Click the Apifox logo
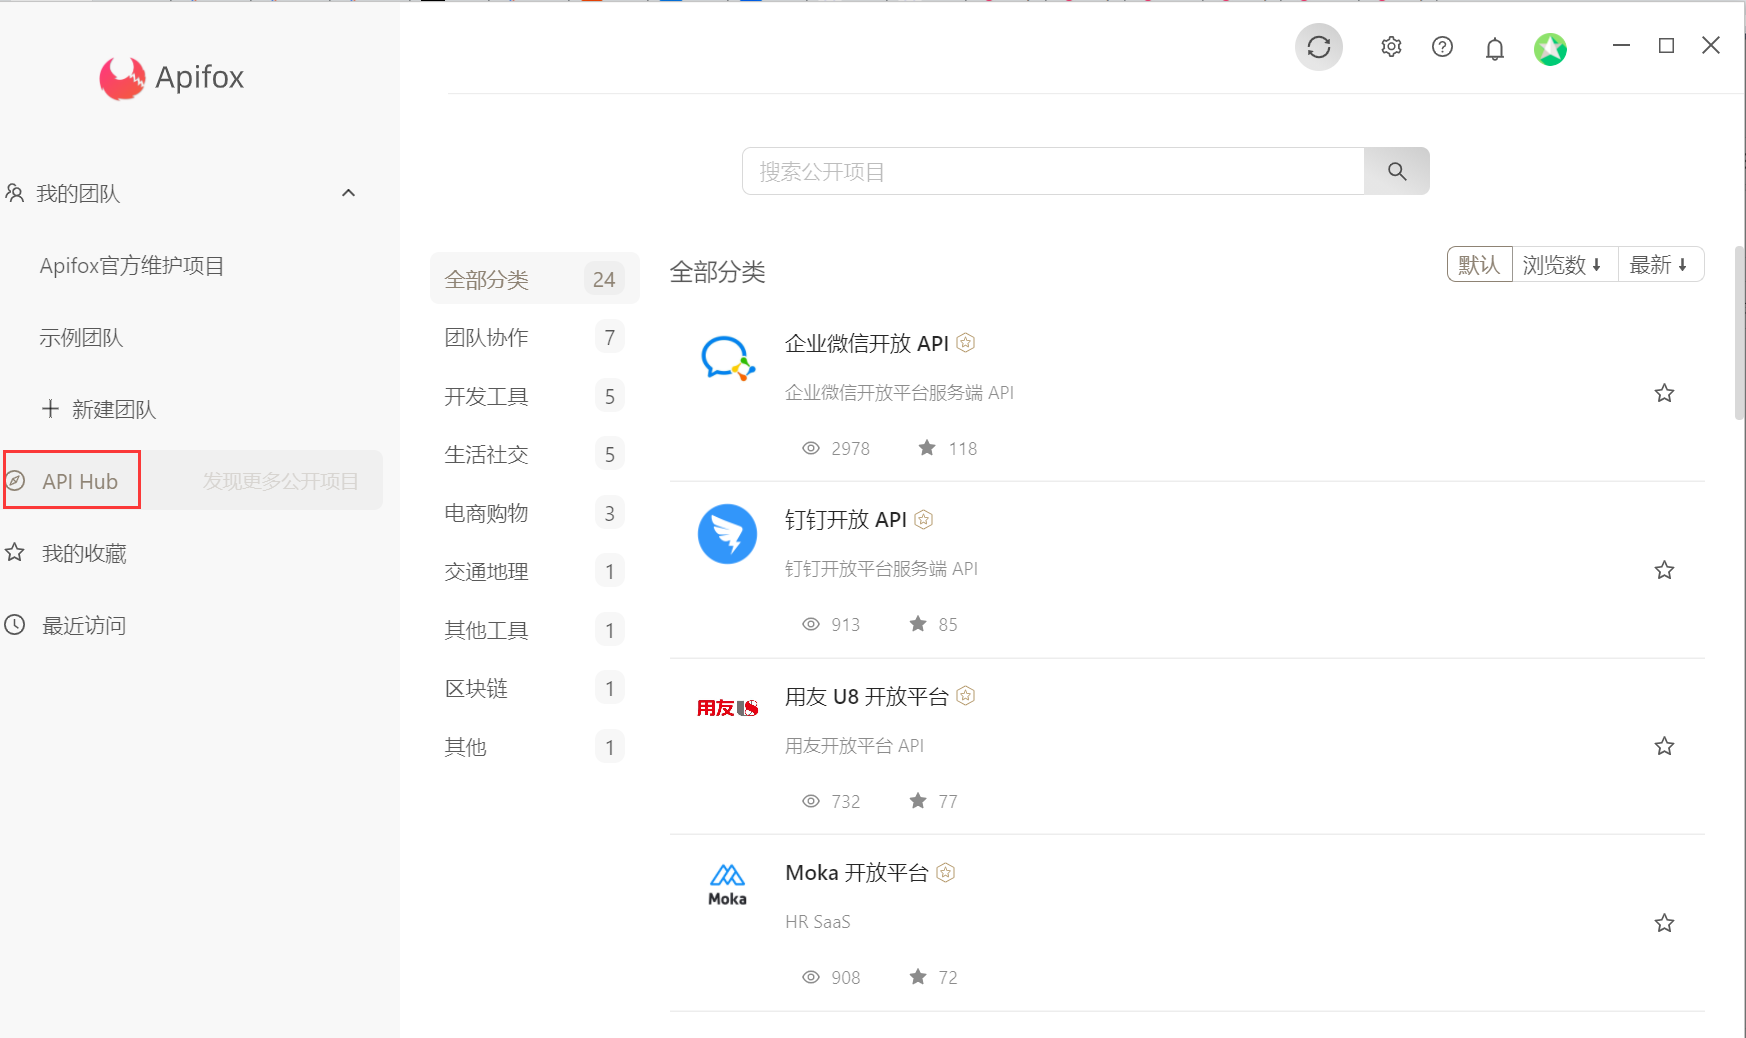 (172, 77)
